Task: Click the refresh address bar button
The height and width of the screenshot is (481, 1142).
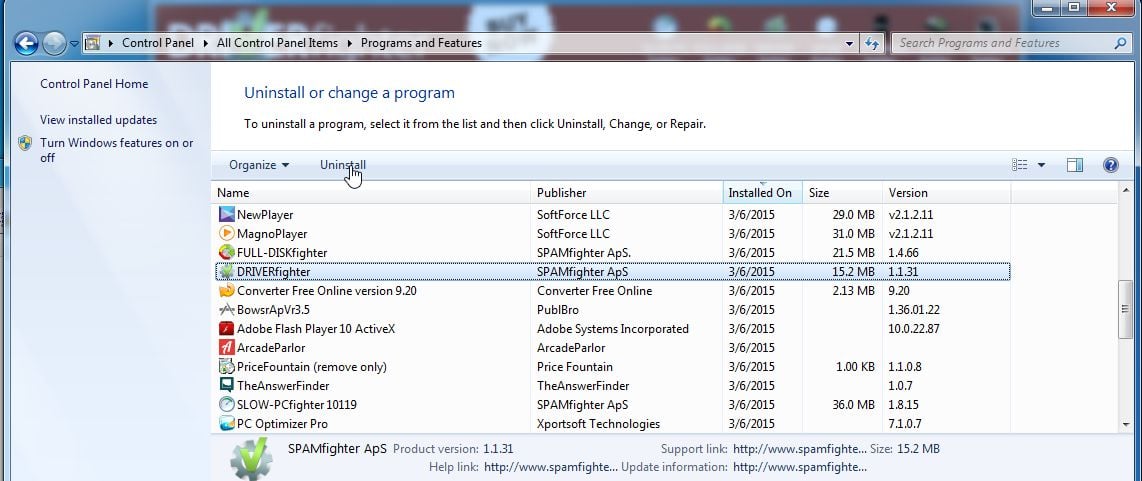Action: (x=872, y=44)
